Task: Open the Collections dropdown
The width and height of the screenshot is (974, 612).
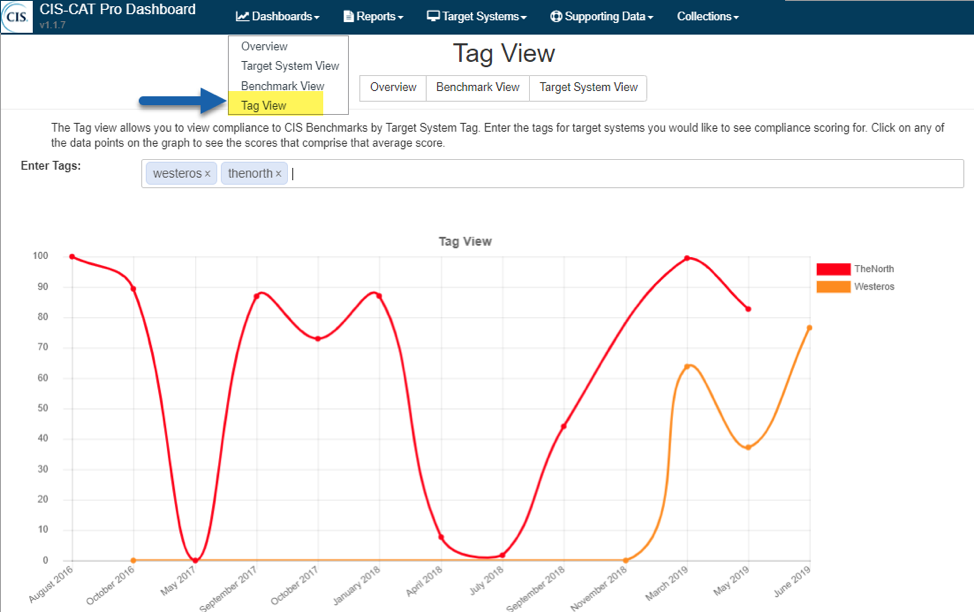Action: pos(708,17)
